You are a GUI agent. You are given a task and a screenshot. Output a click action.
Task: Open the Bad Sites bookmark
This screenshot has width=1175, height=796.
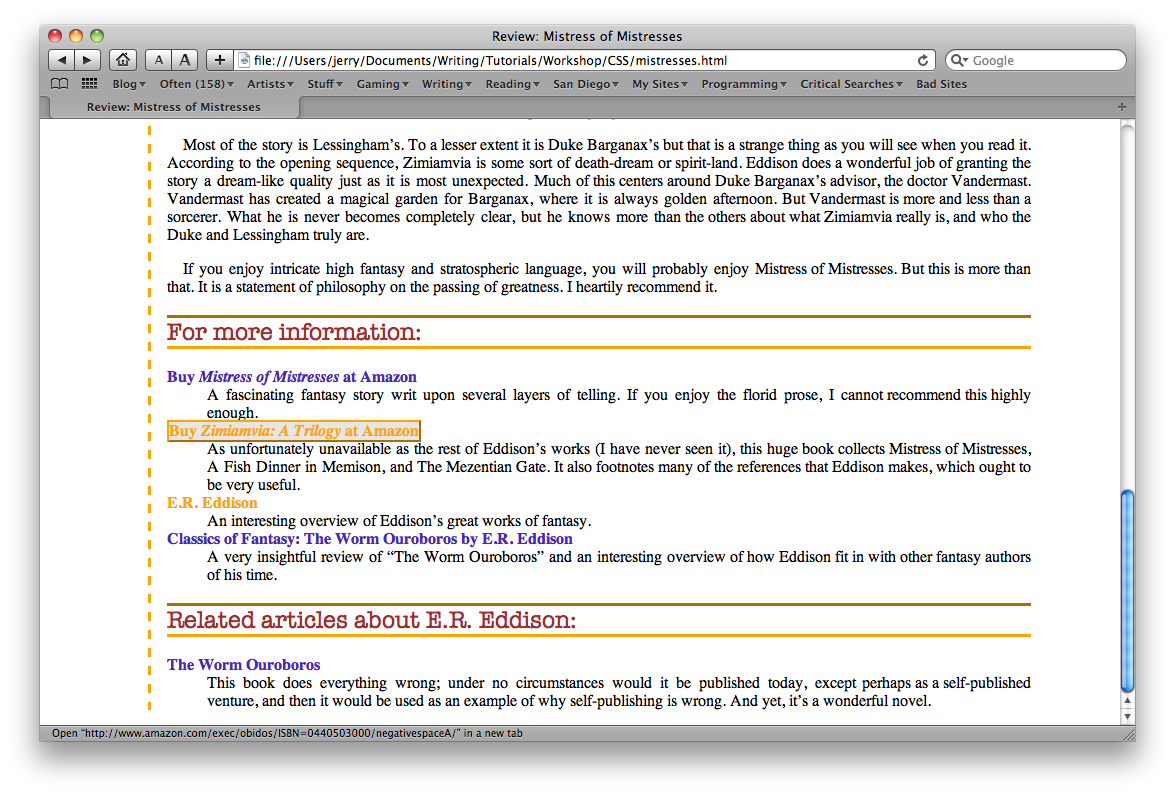coord(941,84)
